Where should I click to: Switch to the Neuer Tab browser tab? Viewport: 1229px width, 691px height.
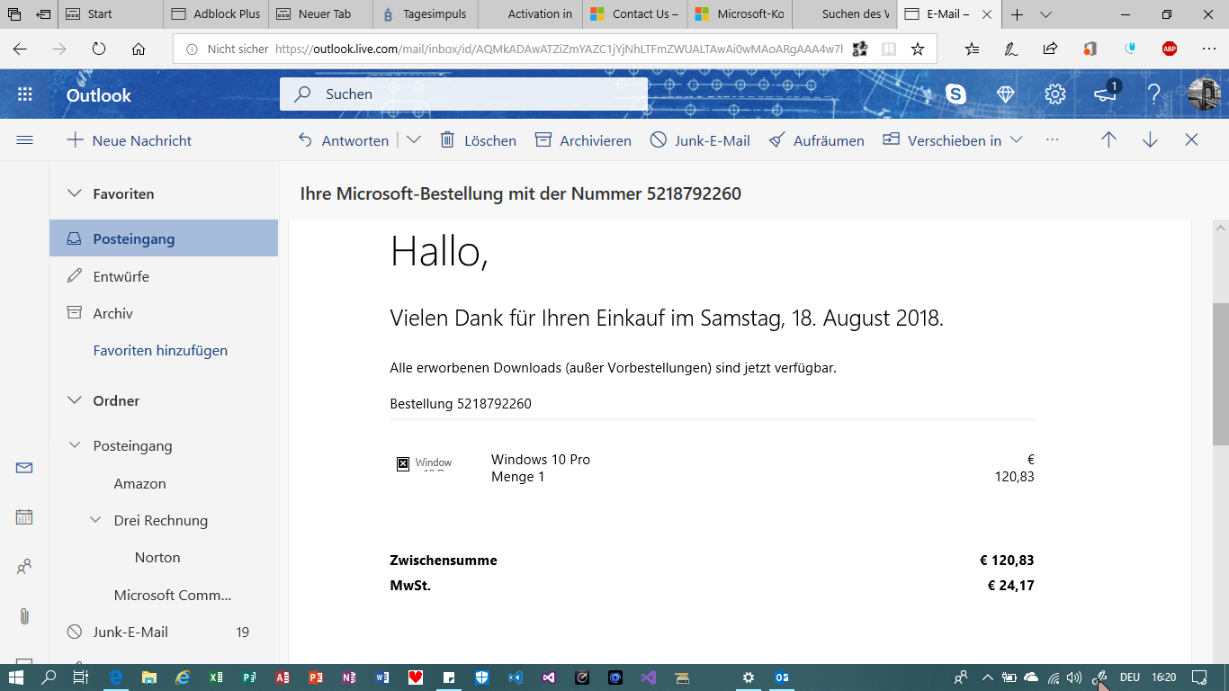click(x=321, y=14)
